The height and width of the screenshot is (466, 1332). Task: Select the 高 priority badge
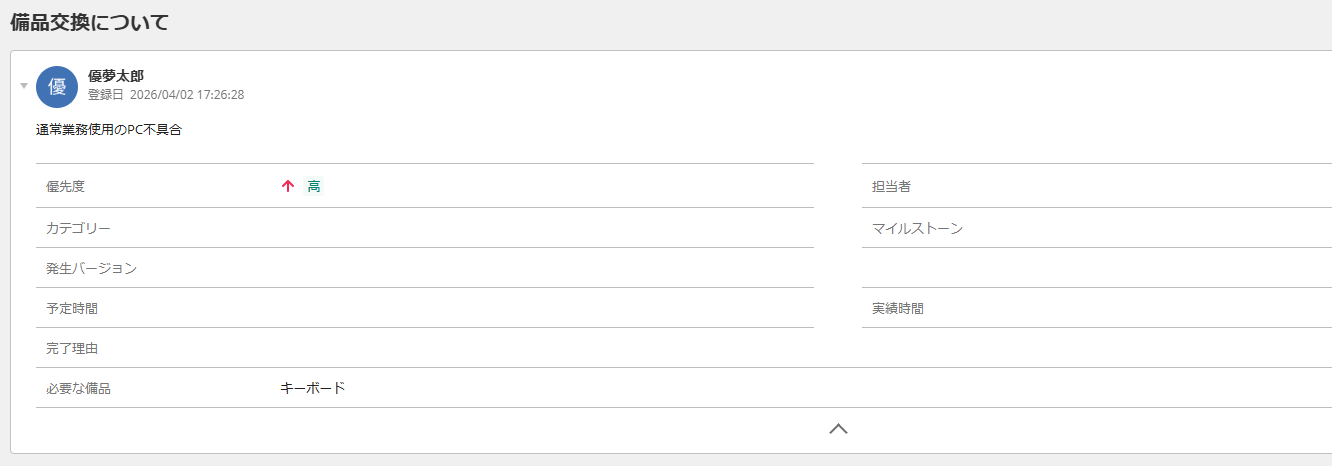(314, 186)
